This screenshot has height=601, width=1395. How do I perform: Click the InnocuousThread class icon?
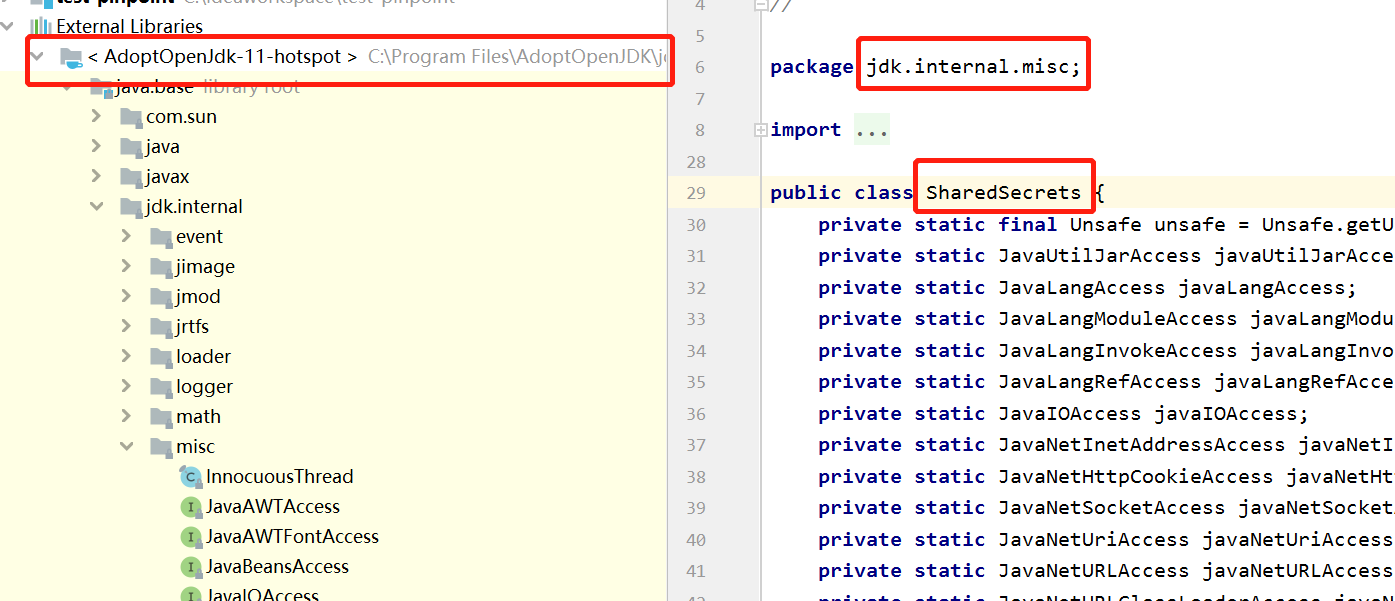point(190,477)
